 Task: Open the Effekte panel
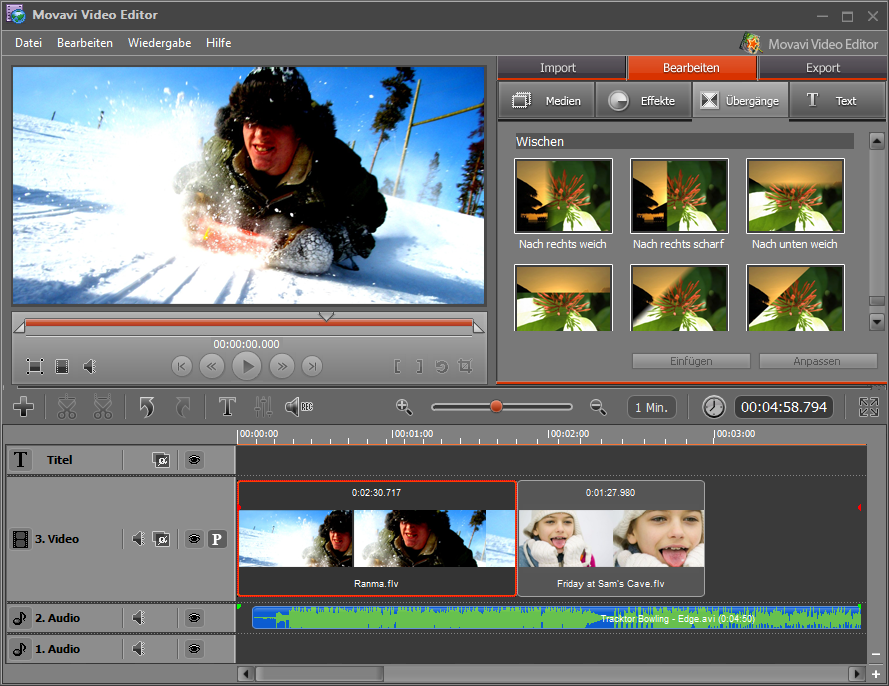642,101
